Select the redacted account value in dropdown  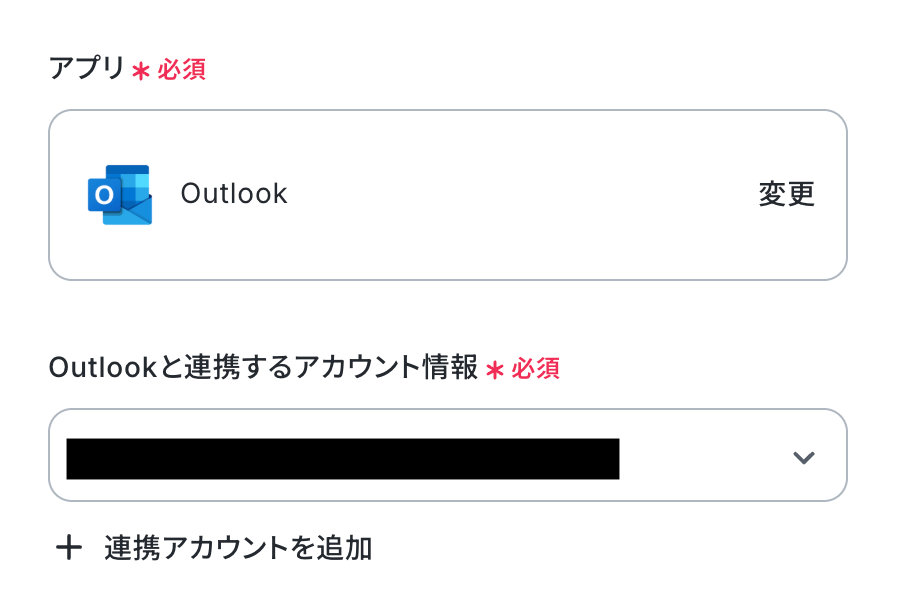(342, 458)
